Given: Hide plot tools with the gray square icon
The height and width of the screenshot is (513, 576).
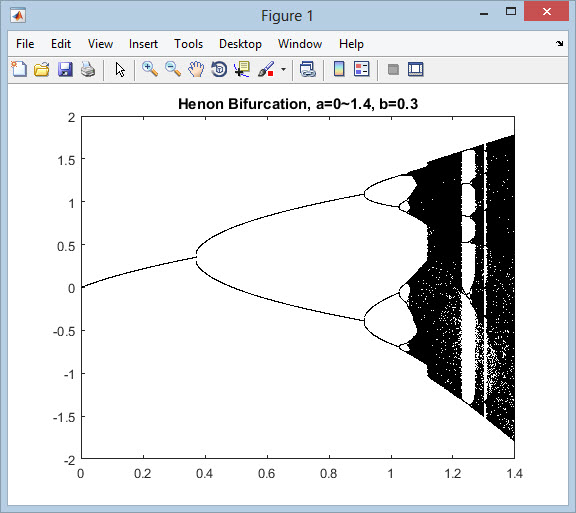Looking at the screenshot, I should pyautogui.click(x=393, y=69).
